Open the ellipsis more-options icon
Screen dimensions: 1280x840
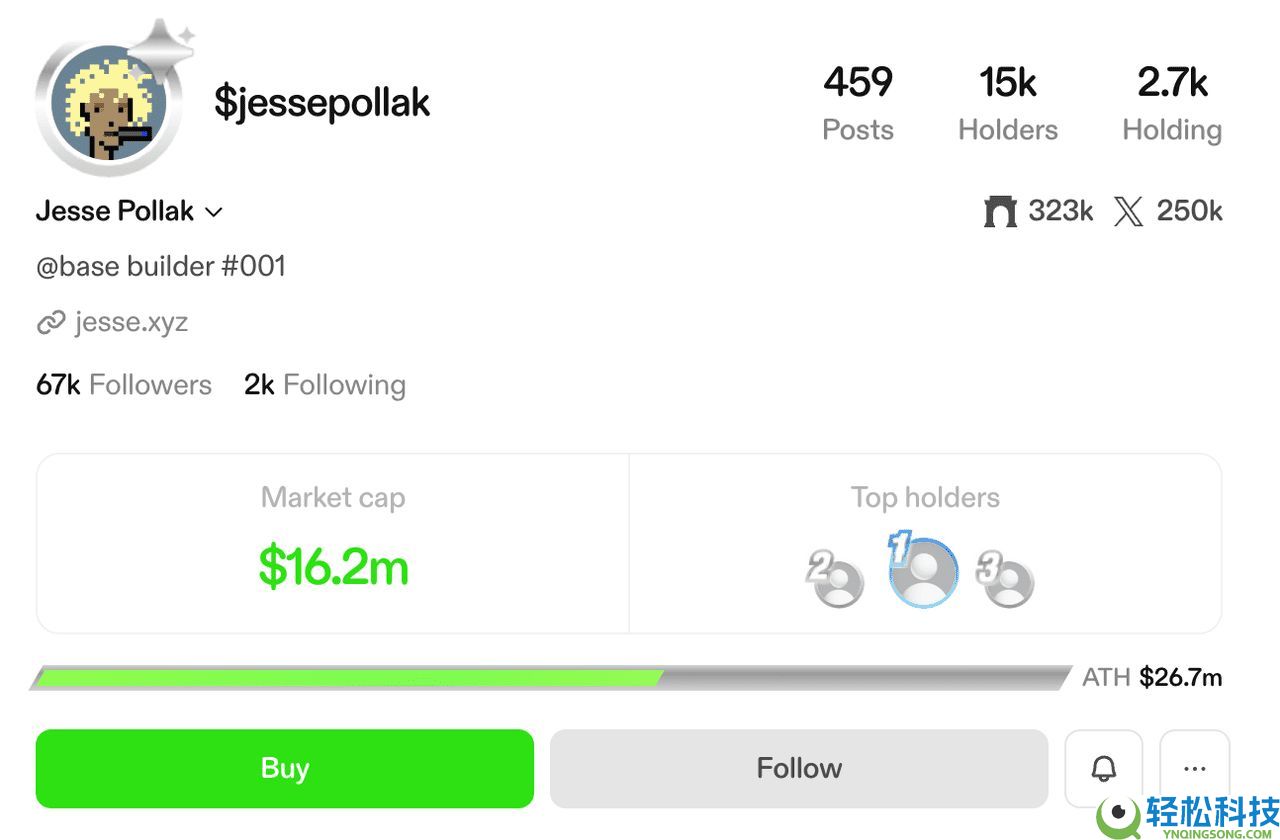pyautogui.click(x=1196, y=768)
